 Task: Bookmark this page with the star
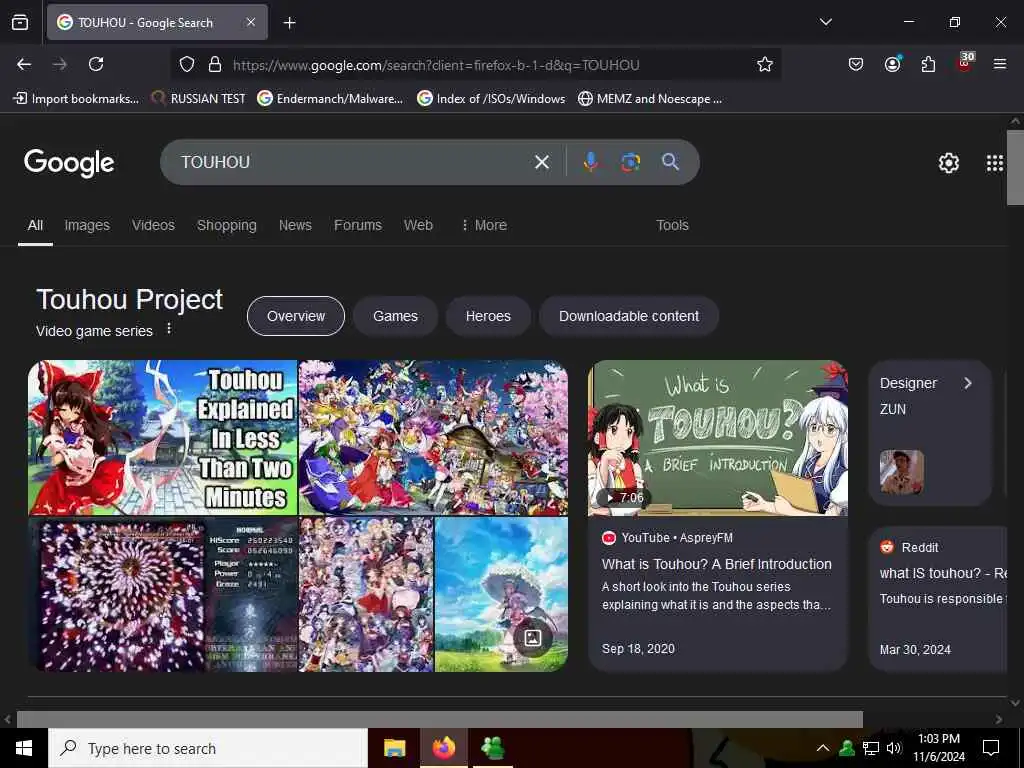(x=765, y=64)
